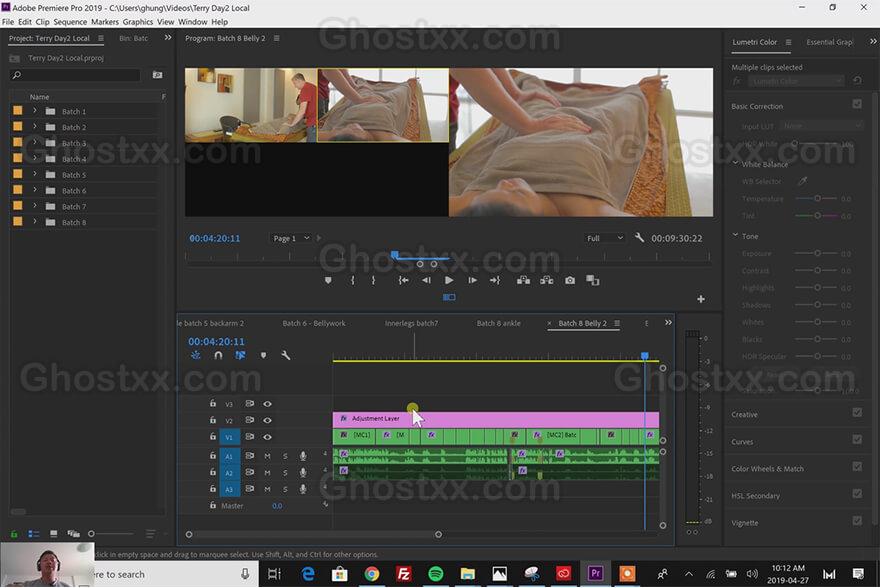Screen dimensions: 880x587
Task: Switch Project panel to list view
Action: pos(34,534)
